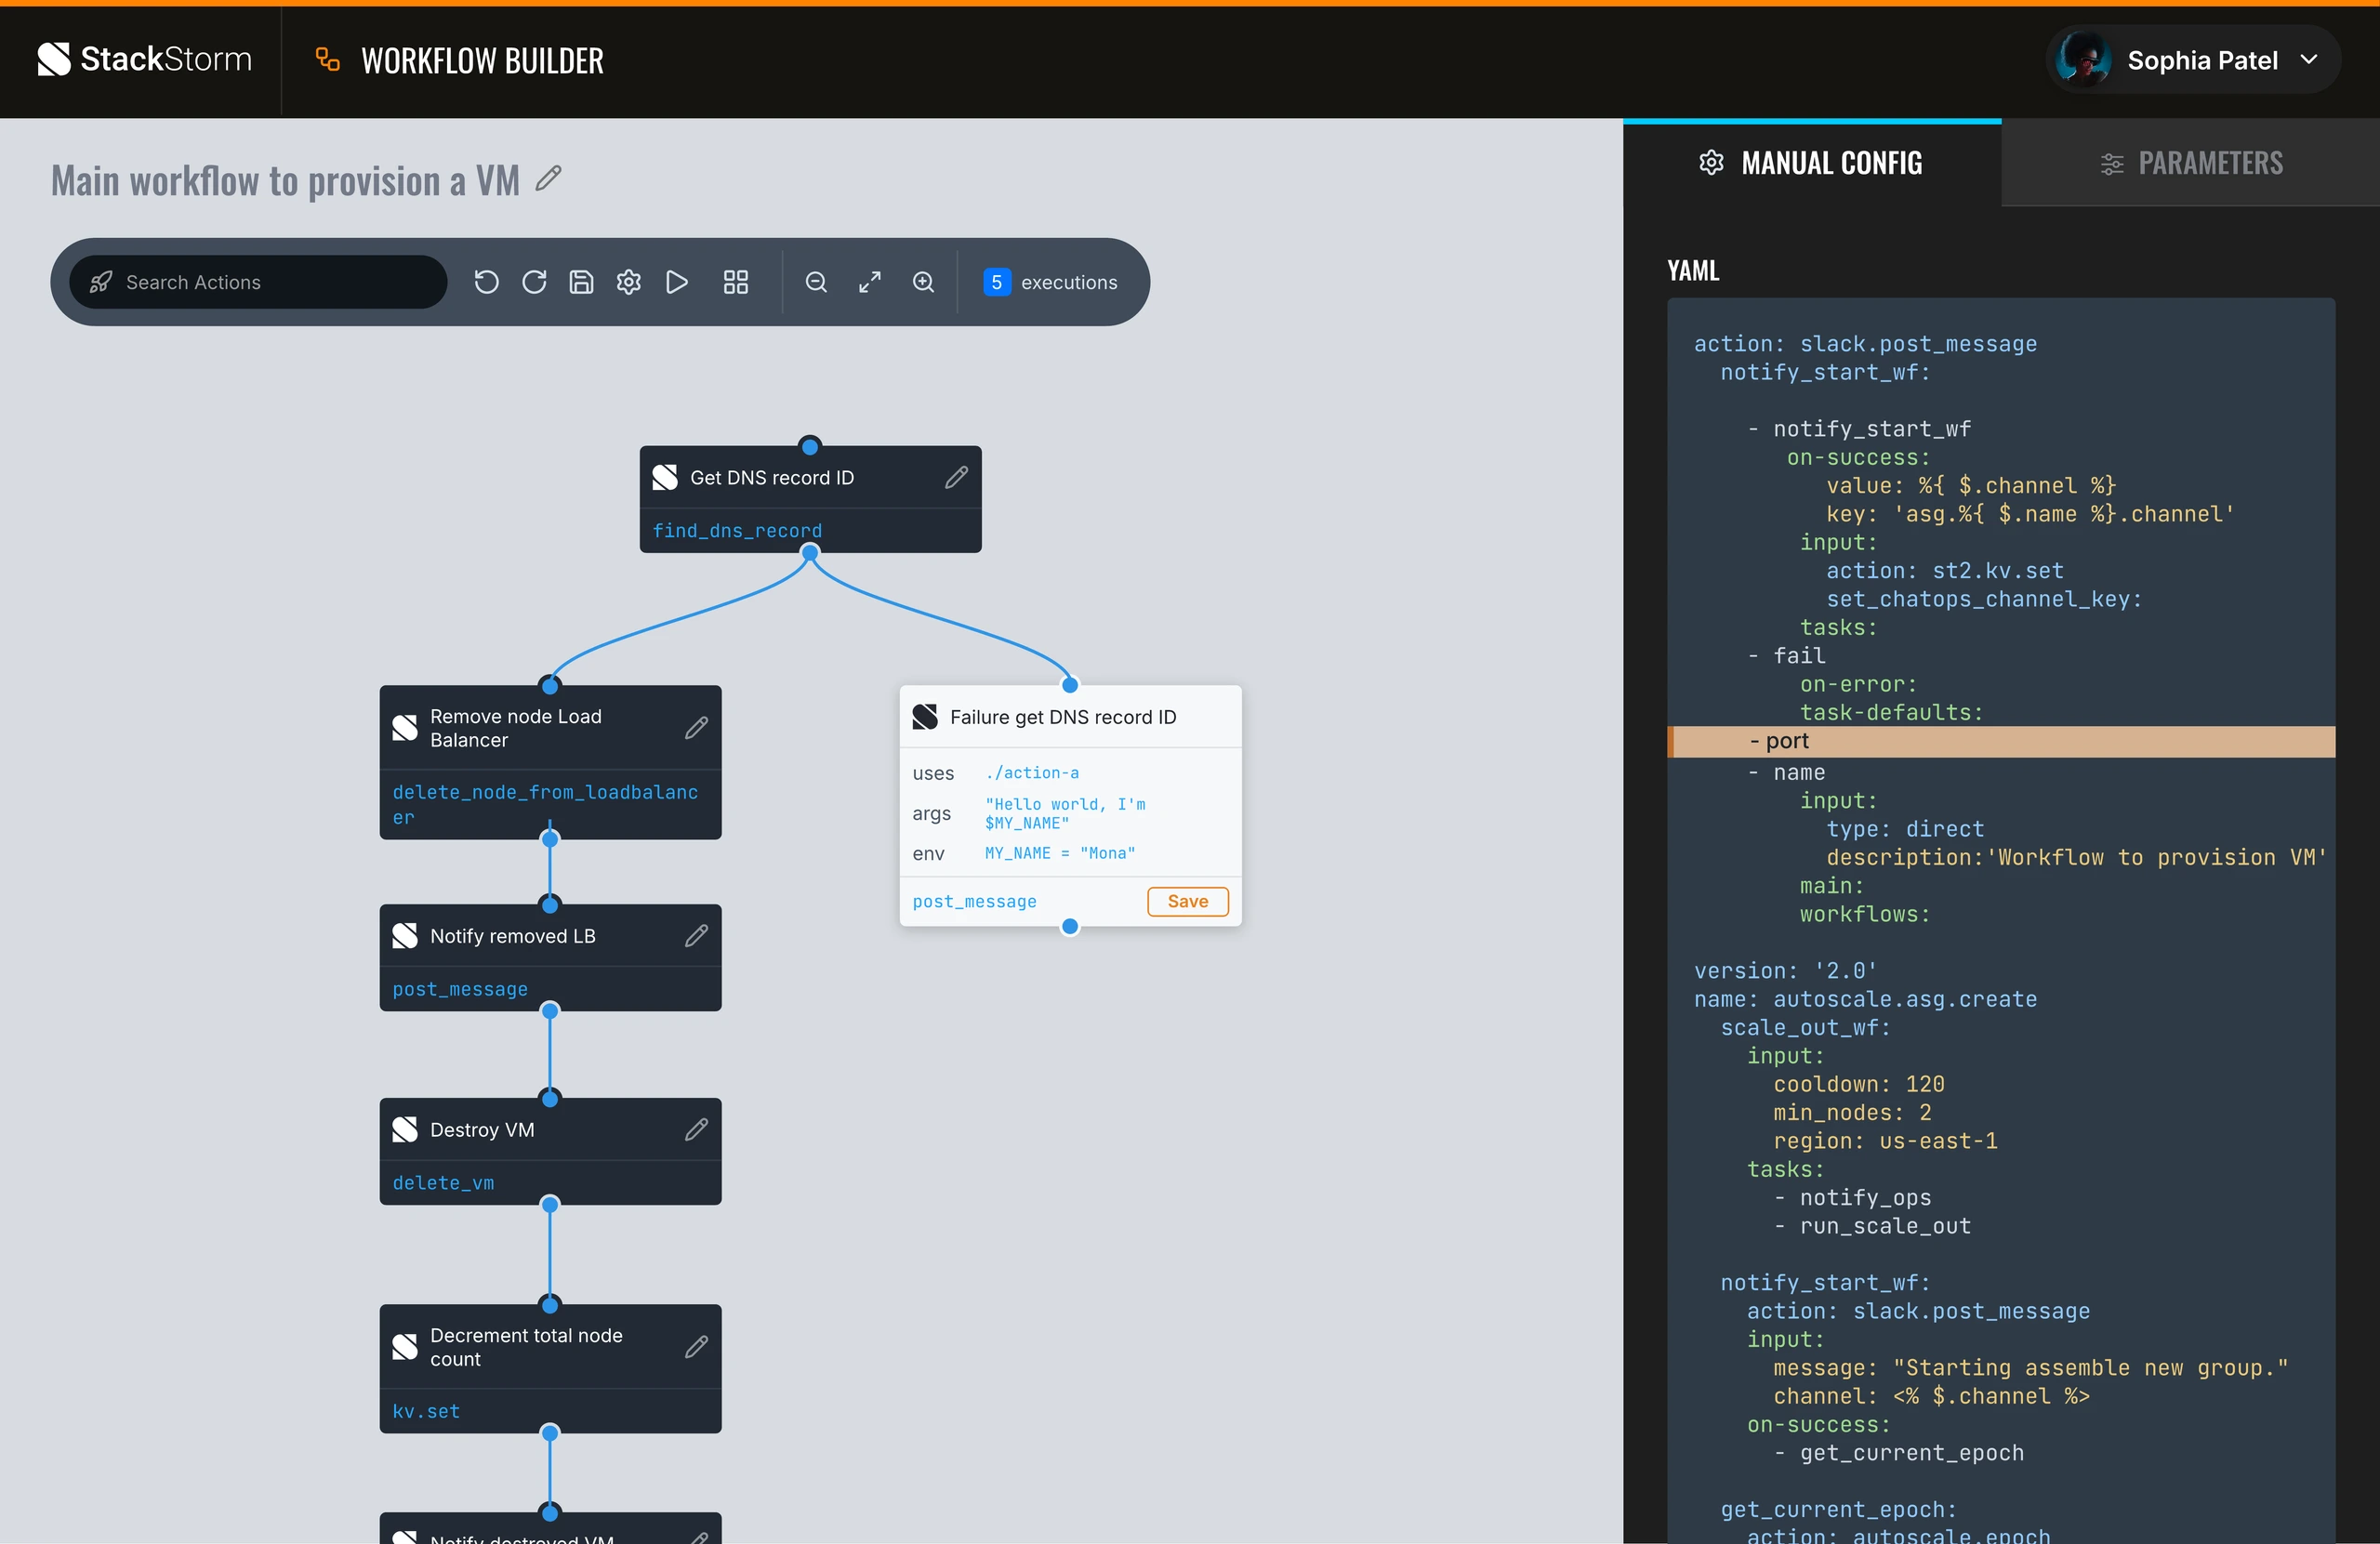Switch to the Manual Config tab

click(x=1812, y=163)
